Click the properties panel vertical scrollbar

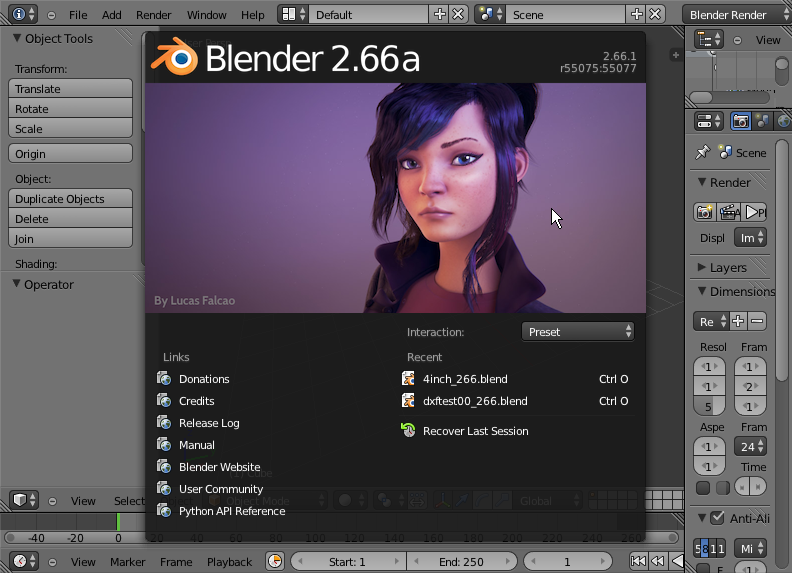(x=782, y=260)
